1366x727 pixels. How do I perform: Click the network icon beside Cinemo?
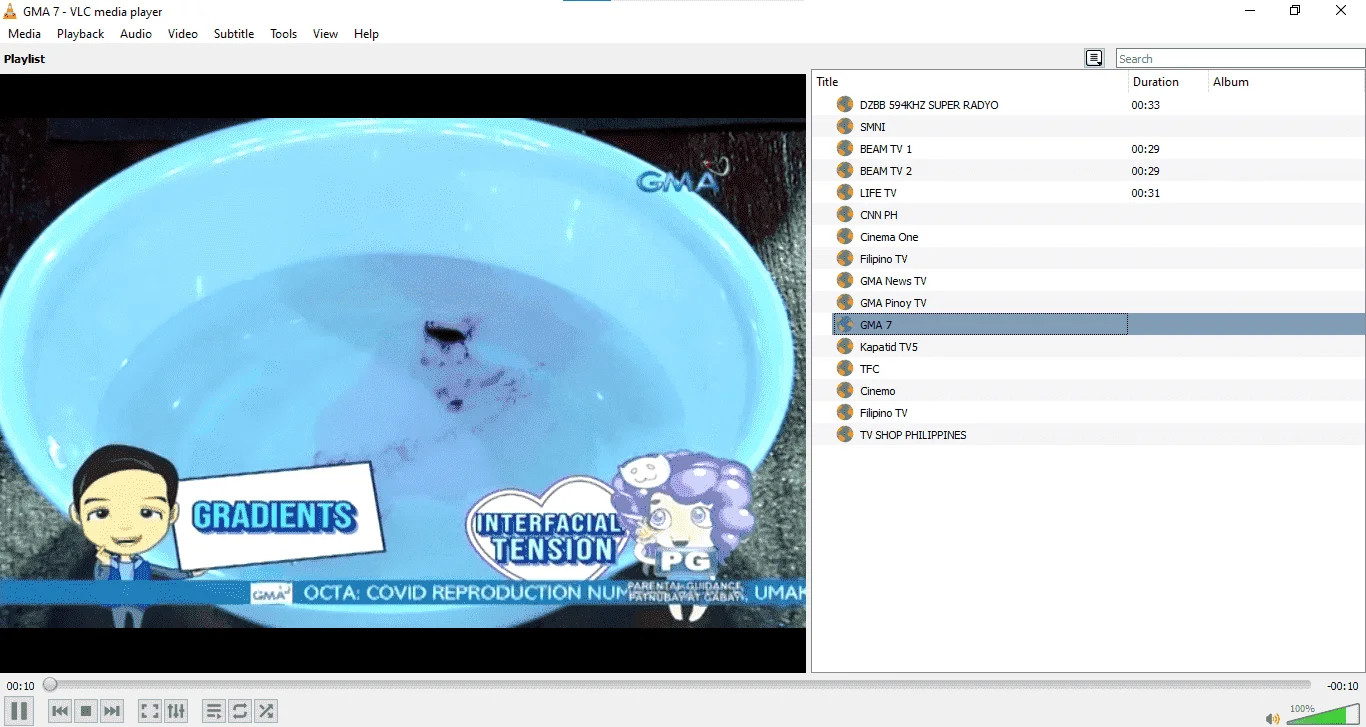(x=845, y=391)
